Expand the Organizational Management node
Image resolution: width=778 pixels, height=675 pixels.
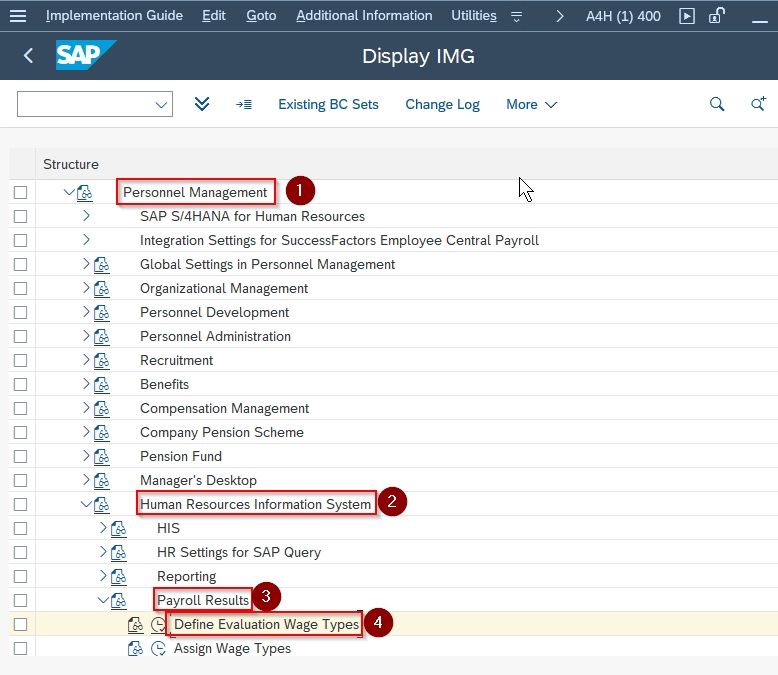[86, 288]
